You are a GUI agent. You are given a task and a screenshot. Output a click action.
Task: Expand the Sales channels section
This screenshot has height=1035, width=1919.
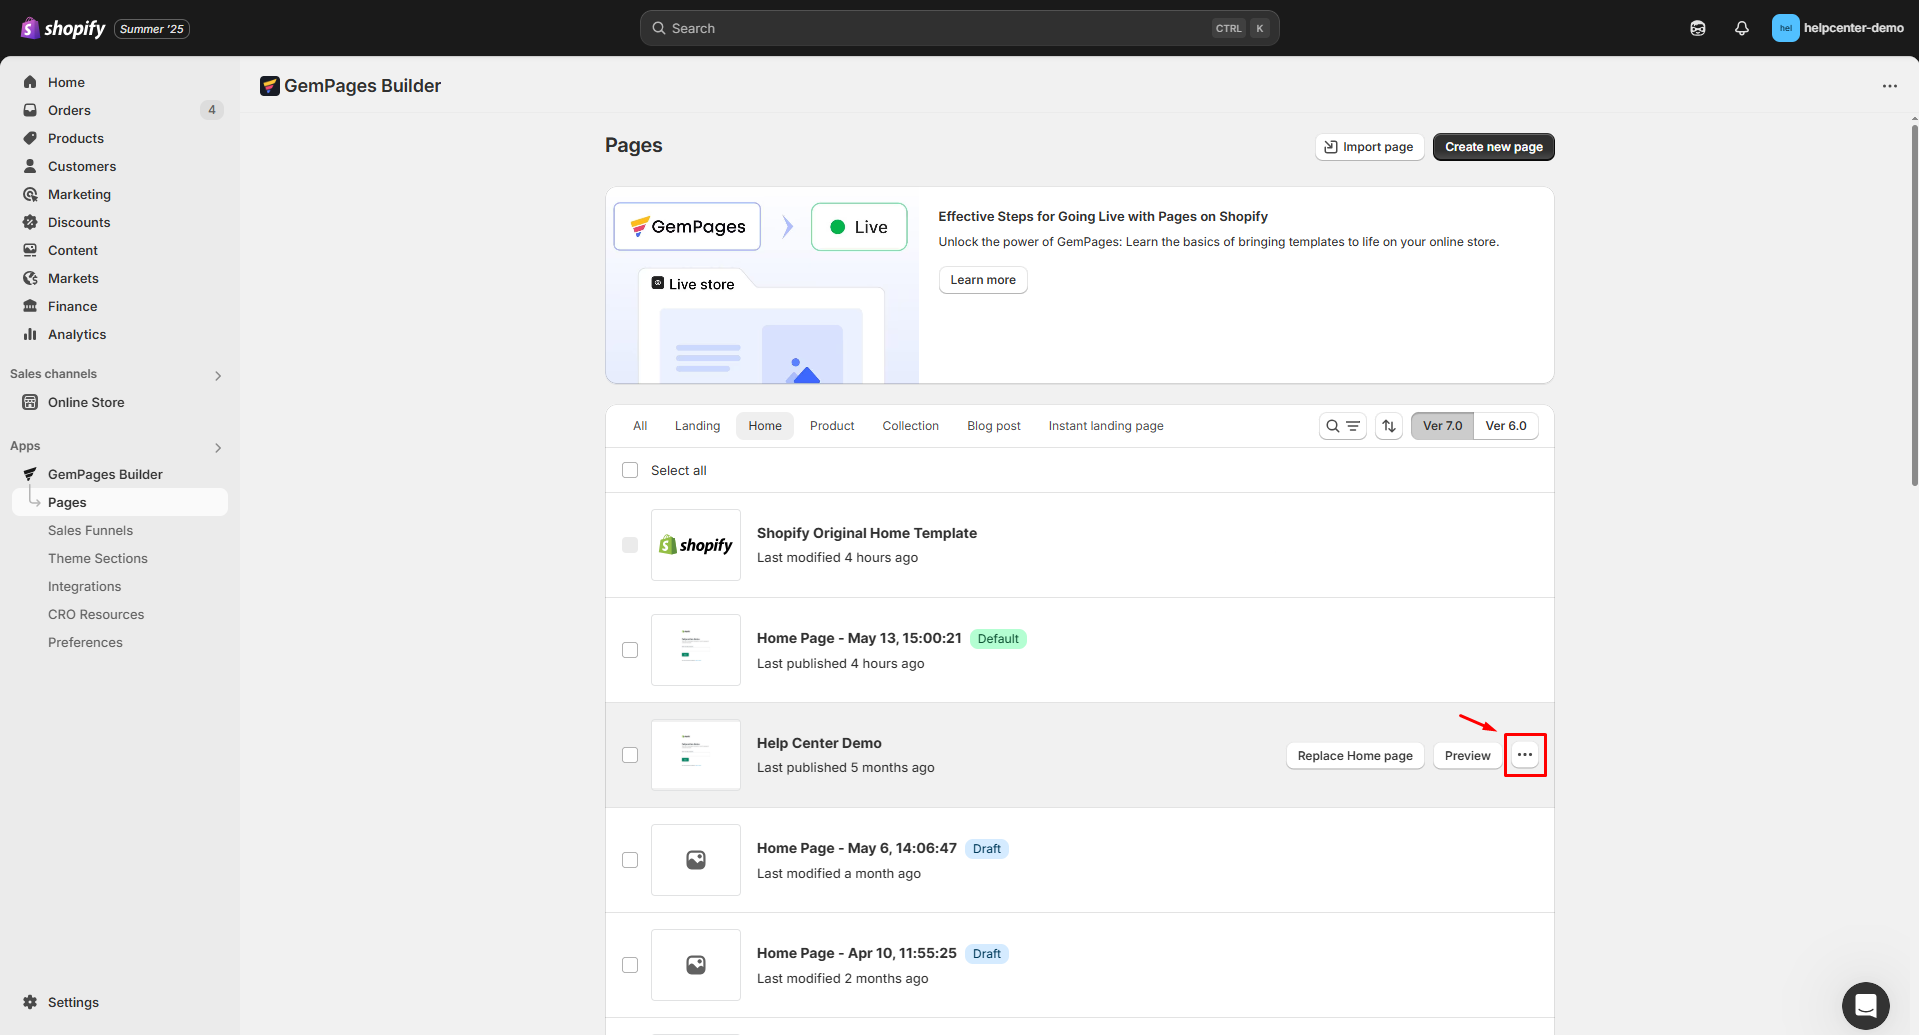pos(218,375)
